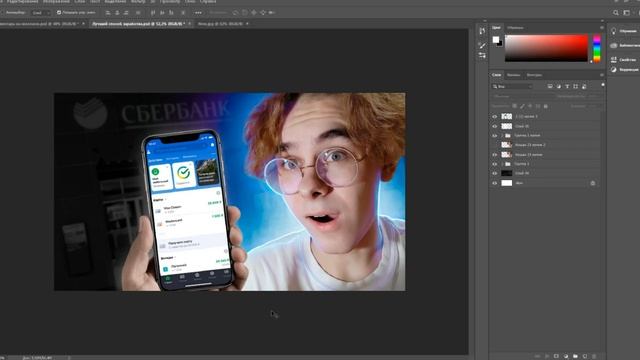The image size is (640, 360).
Task: Switch to the first document tab
Action: click(39, 24)
